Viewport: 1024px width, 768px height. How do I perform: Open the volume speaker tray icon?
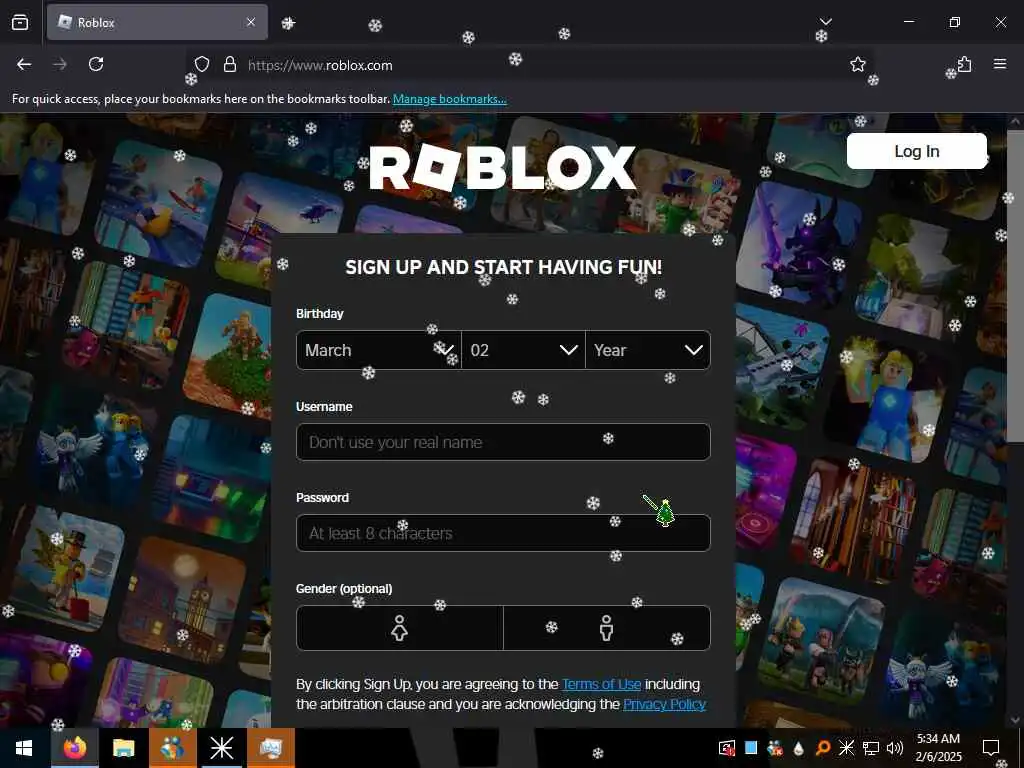click(895, 748)
